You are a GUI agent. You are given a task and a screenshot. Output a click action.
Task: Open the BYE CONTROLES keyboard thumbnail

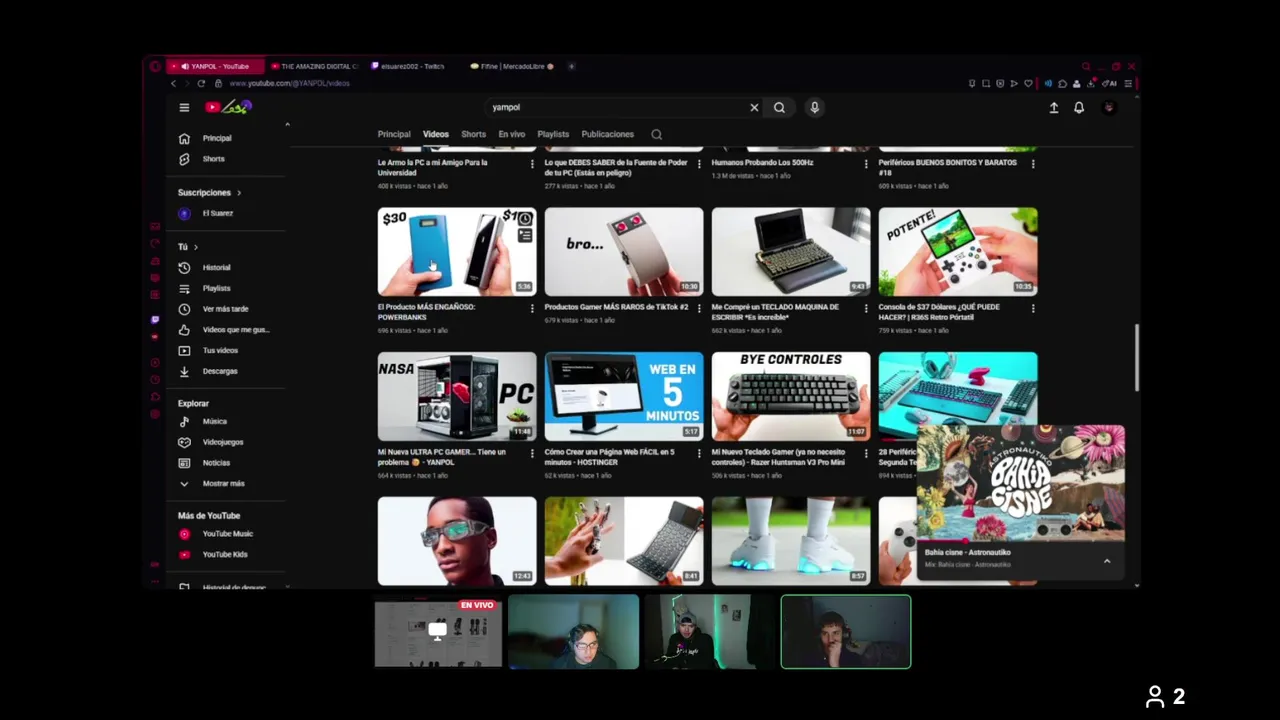point(791,396)
